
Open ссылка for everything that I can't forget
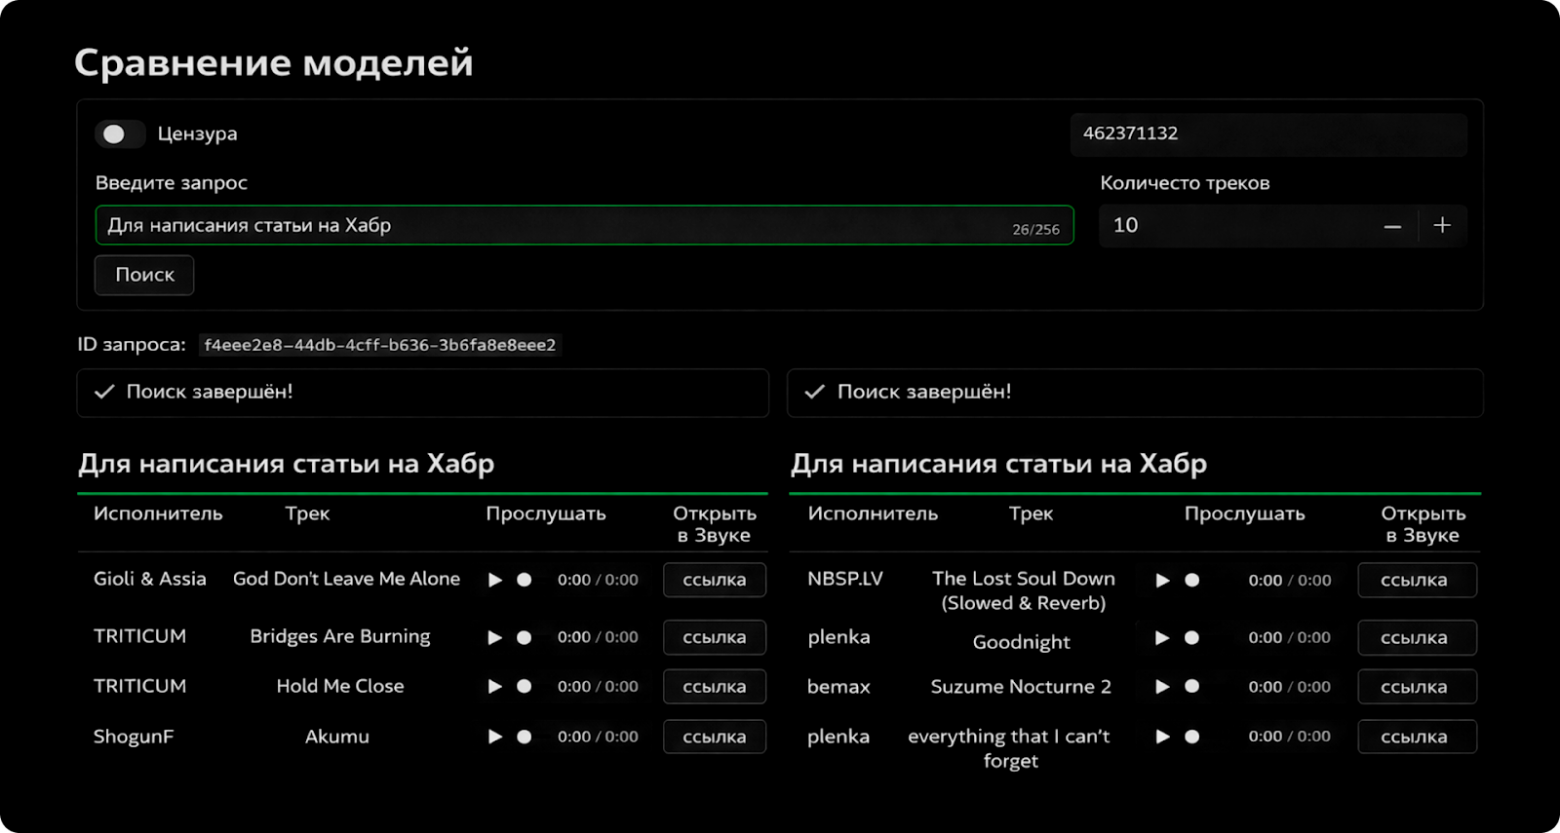pyautogui.click(x=1417, y=737)
